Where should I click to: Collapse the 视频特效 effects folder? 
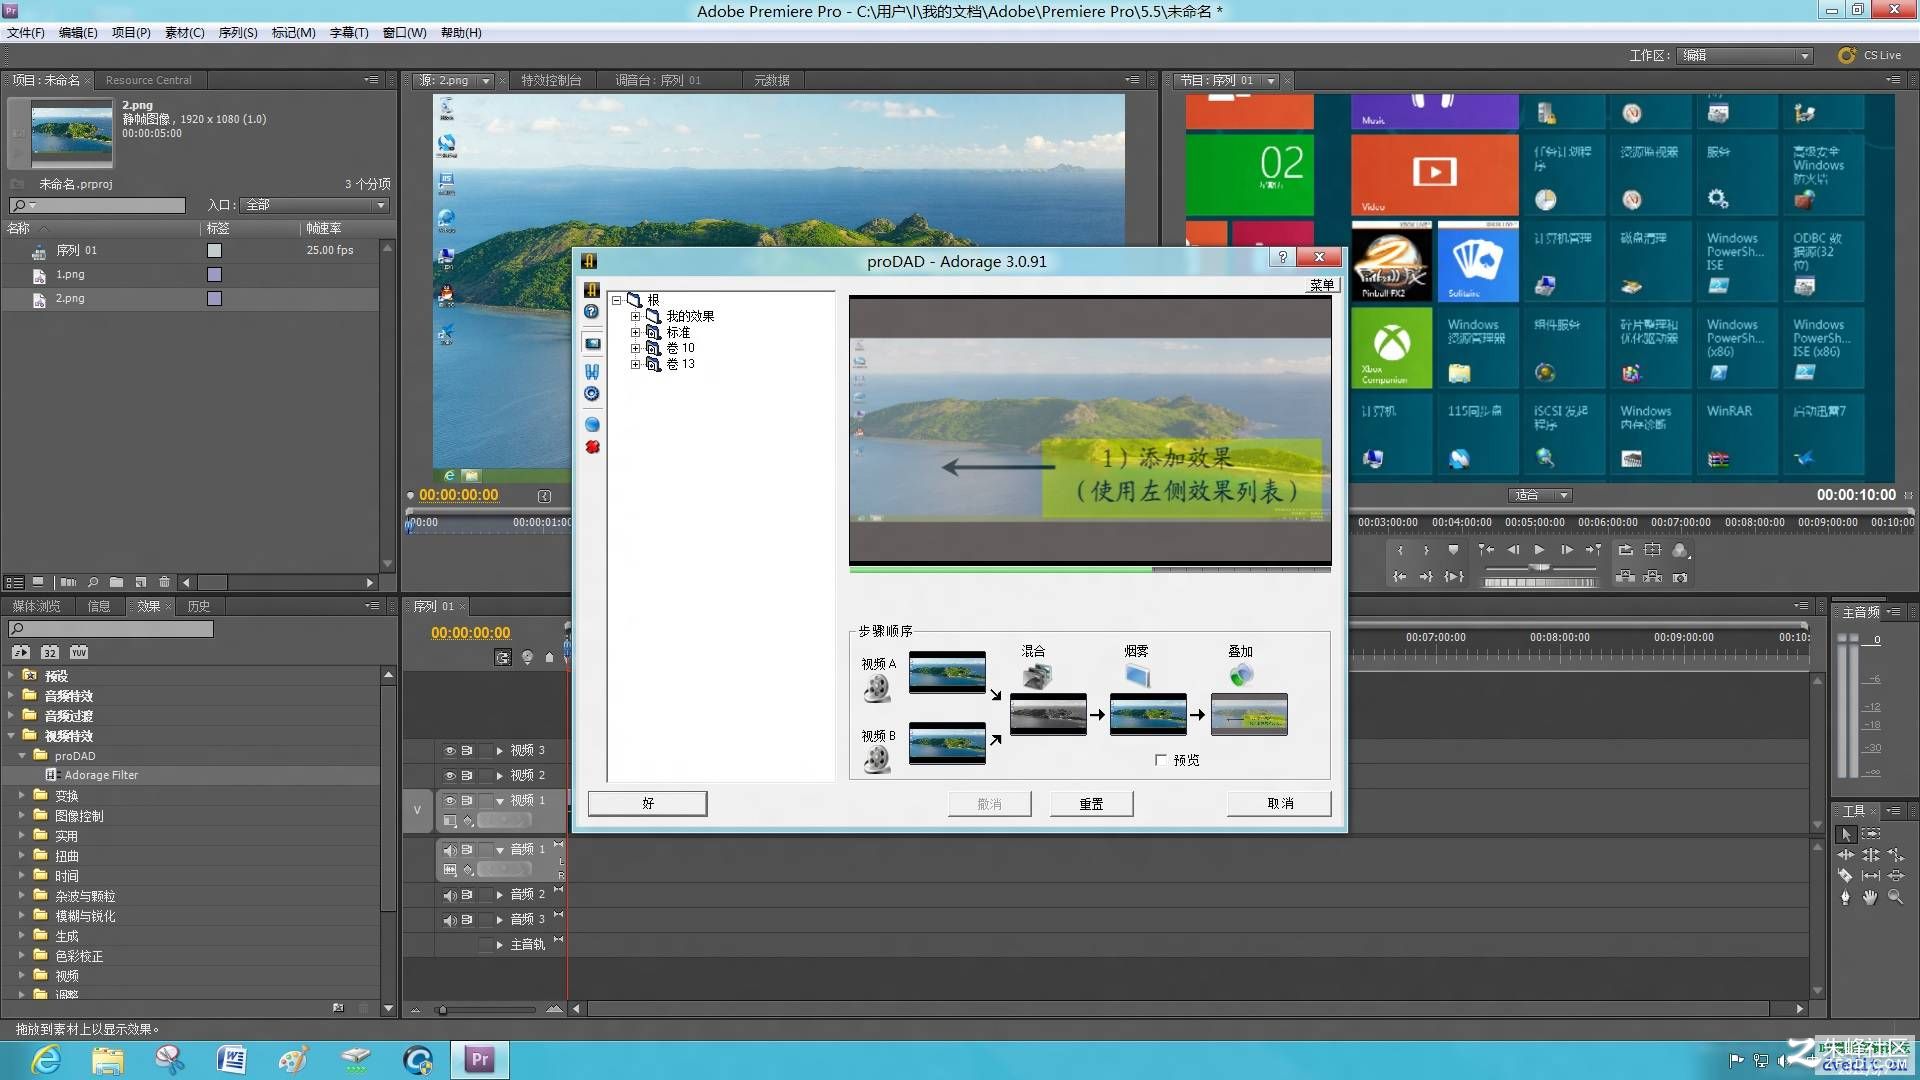pos(11,735)
